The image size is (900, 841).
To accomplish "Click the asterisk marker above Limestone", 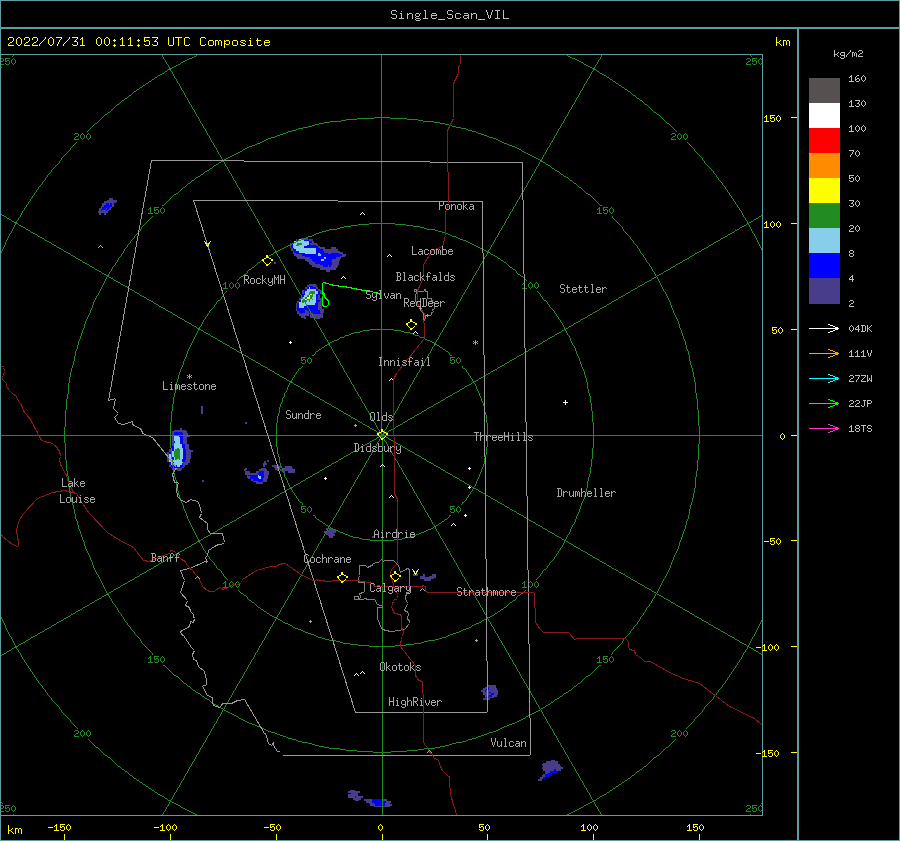I will (x=189, y=377).
